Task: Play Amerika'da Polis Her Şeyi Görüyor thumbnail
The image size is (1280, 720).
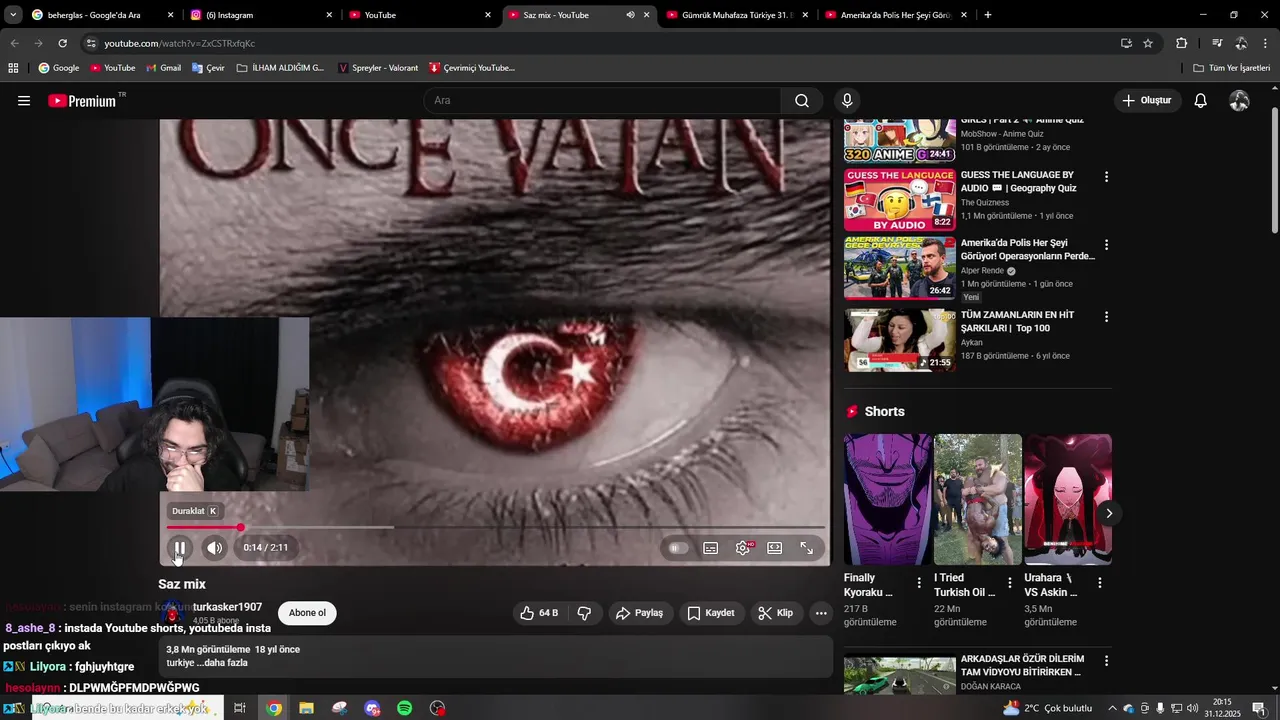Action: click(x=900, y=268)
